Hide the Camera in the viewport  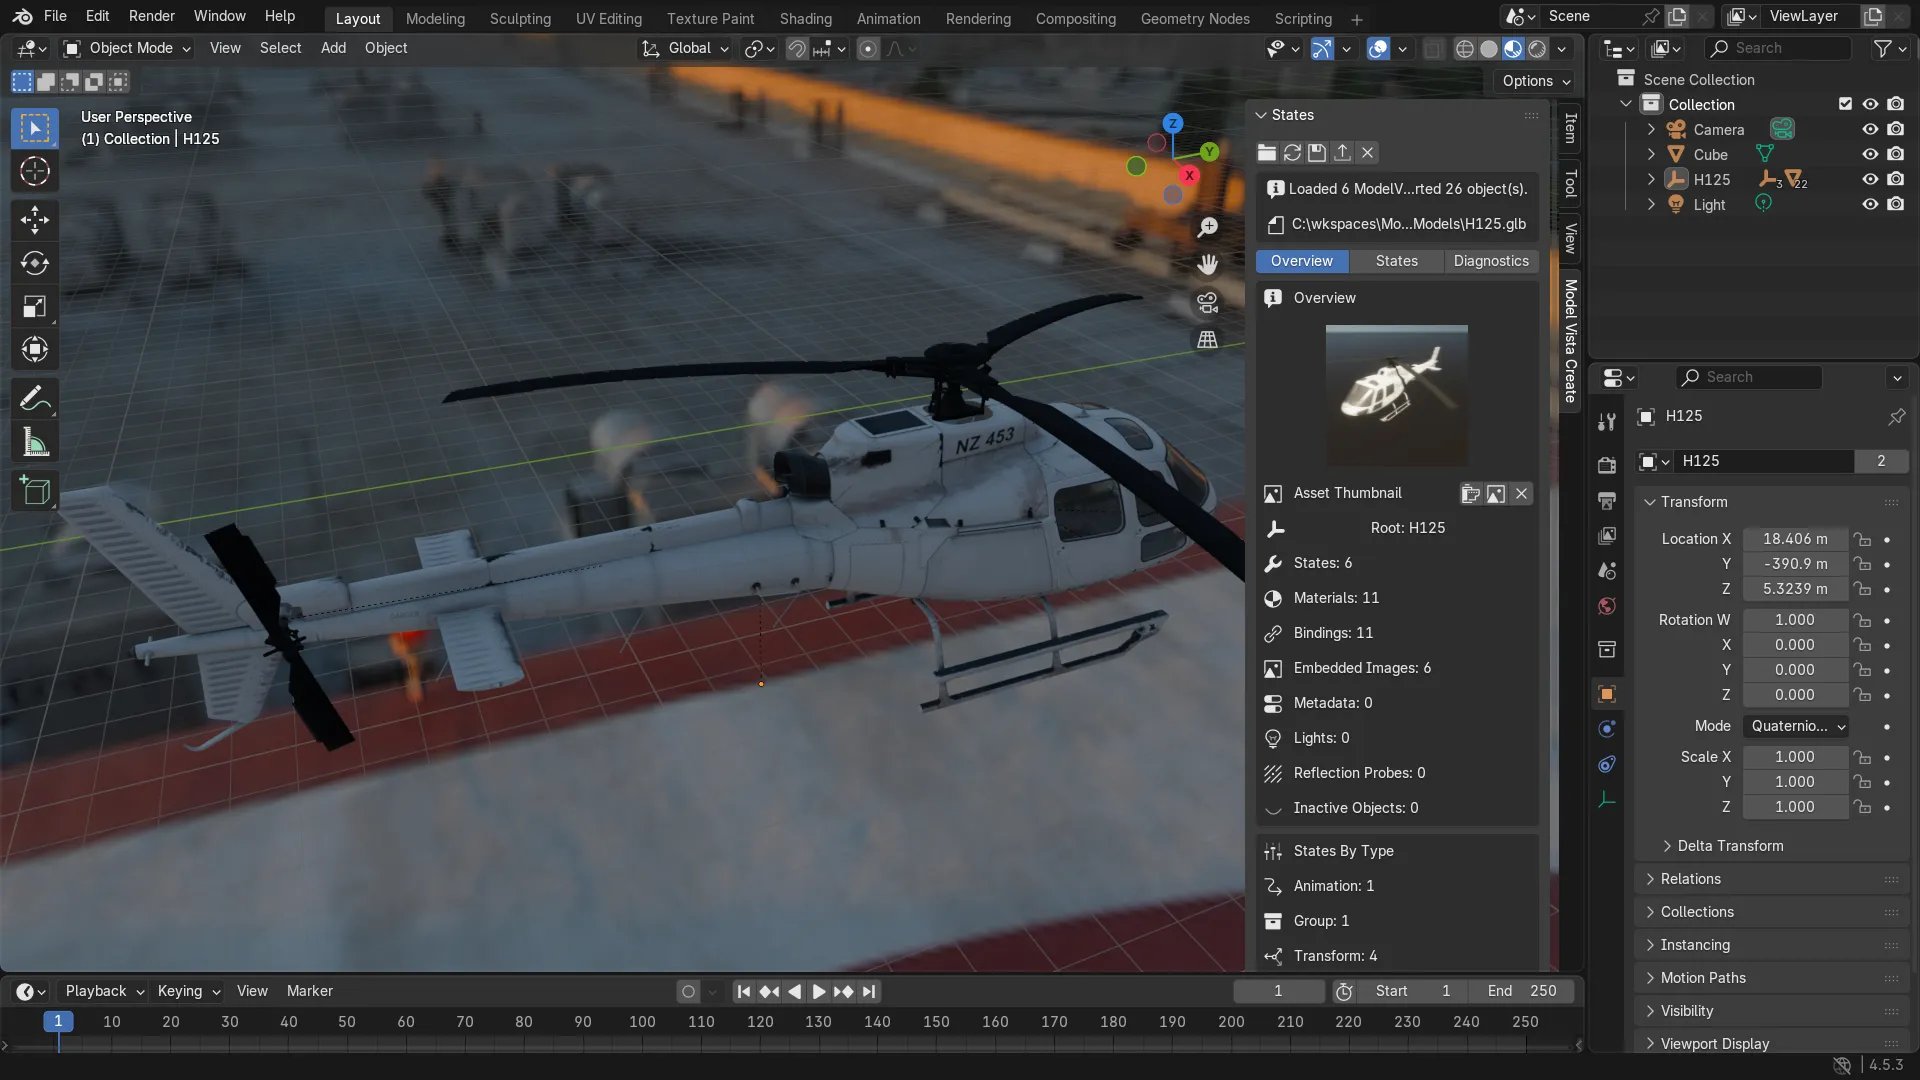click(x=1870, y=129)
